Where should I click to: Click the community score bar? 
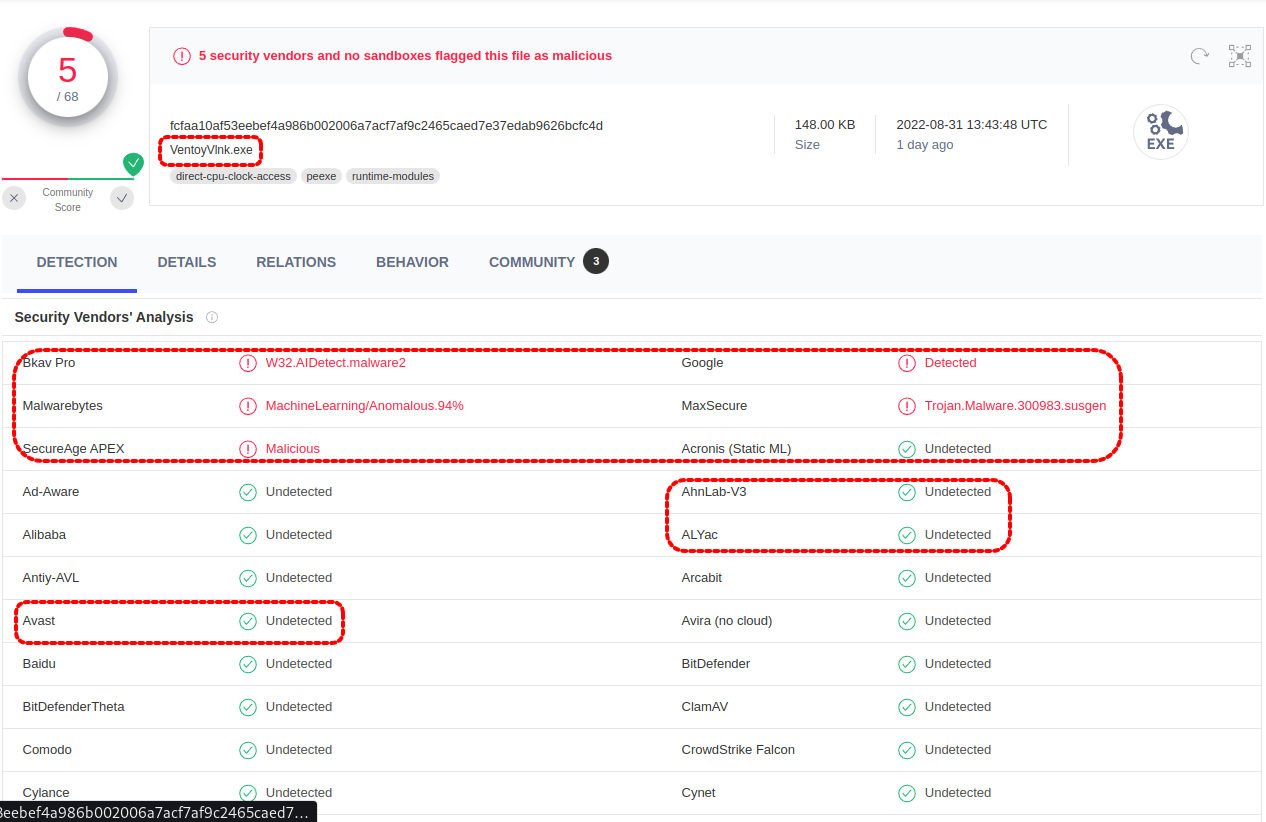(68, 179)
